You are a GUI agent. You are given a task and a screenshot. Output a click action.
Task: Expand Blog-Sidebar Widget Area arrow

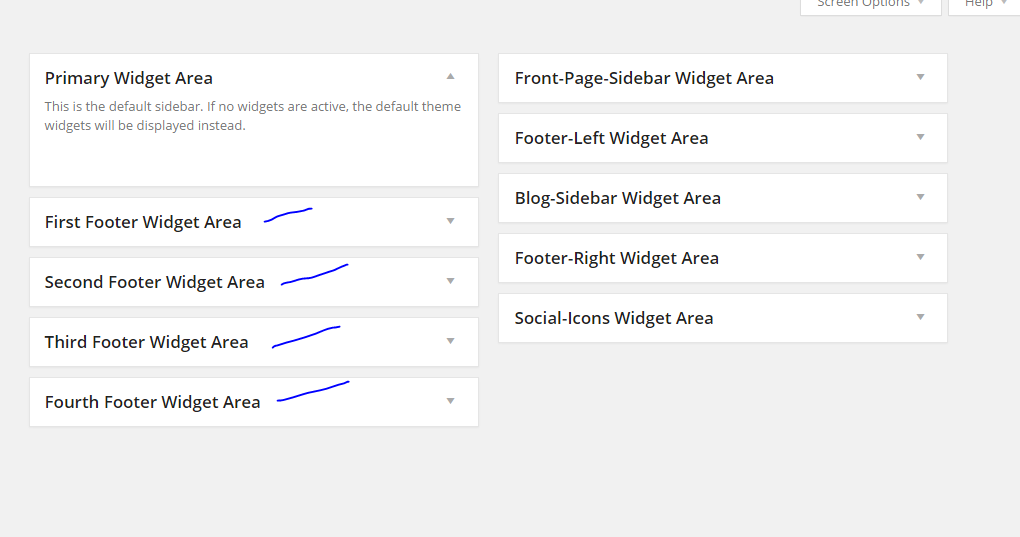coord(921,197)
